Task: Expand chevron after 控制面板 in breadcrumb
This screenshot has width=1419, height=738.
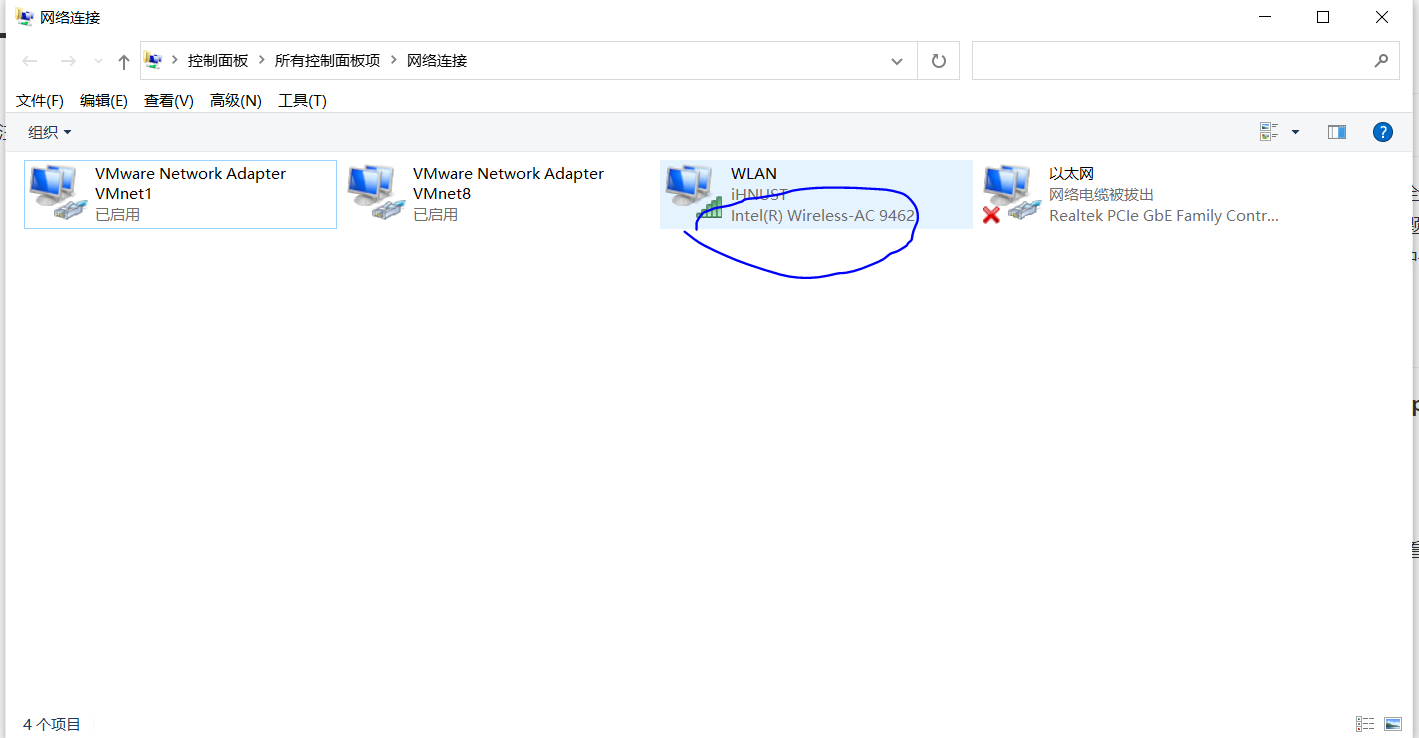Action: pos(262,60)
